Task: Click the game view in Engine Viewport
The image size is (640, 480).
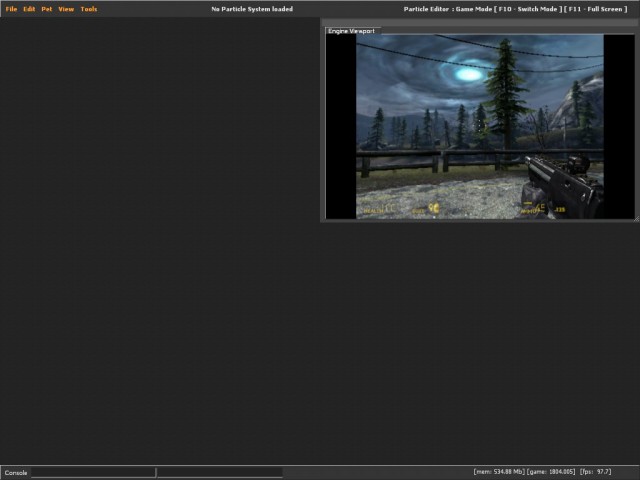Action: coord(480,127)
